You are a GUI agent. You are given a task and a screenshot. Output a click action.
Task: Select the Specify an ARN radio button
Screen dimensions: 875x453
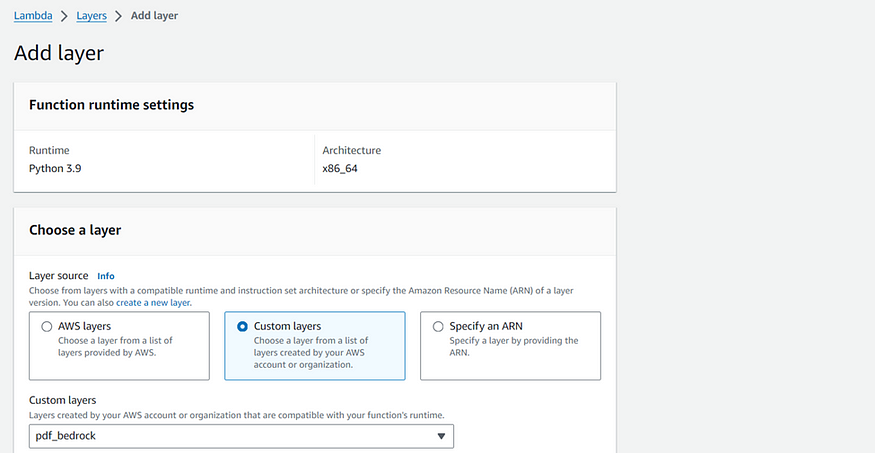click(438, 326)
